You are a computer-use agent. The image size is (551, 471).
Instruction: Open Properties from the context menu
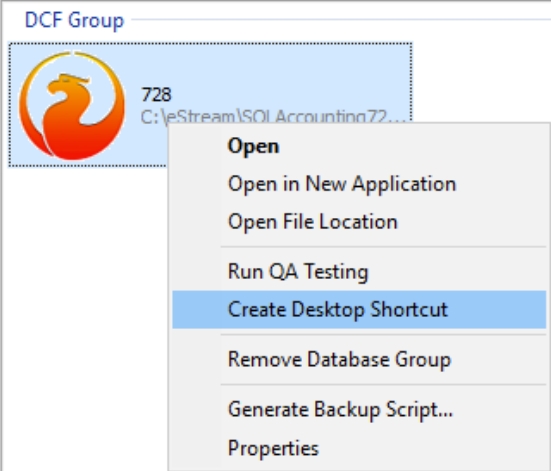tap(359, 448)
